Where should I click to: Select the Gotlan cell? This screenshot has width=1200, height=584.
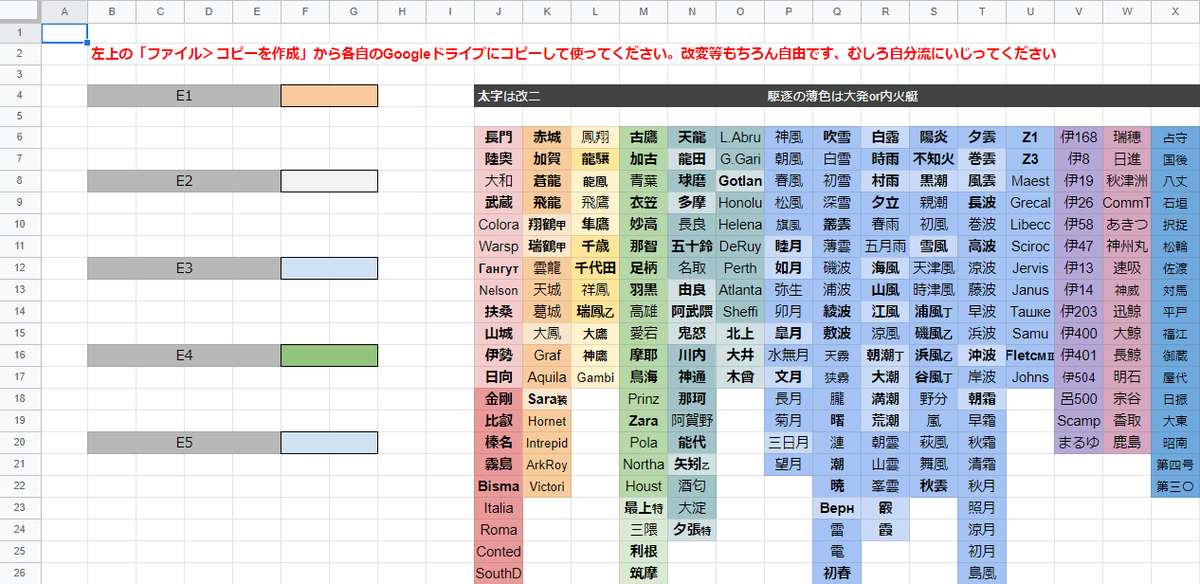(x=740, y=181)
